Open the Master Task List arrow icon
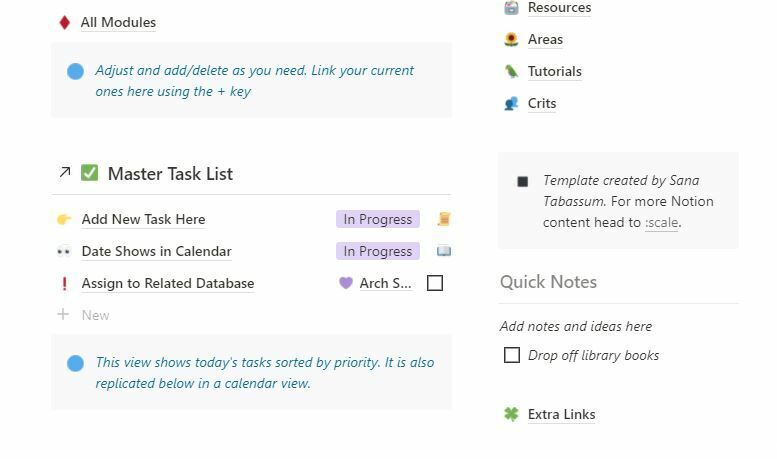This screenshot has width=777, height=459. (x=65, y=173)
